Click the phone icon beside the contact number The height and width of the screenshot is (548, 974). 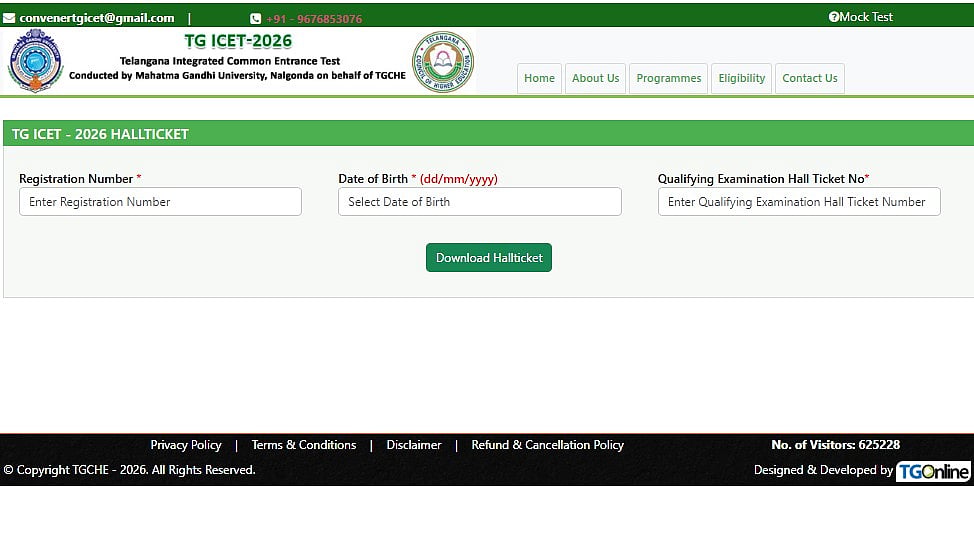255,19
